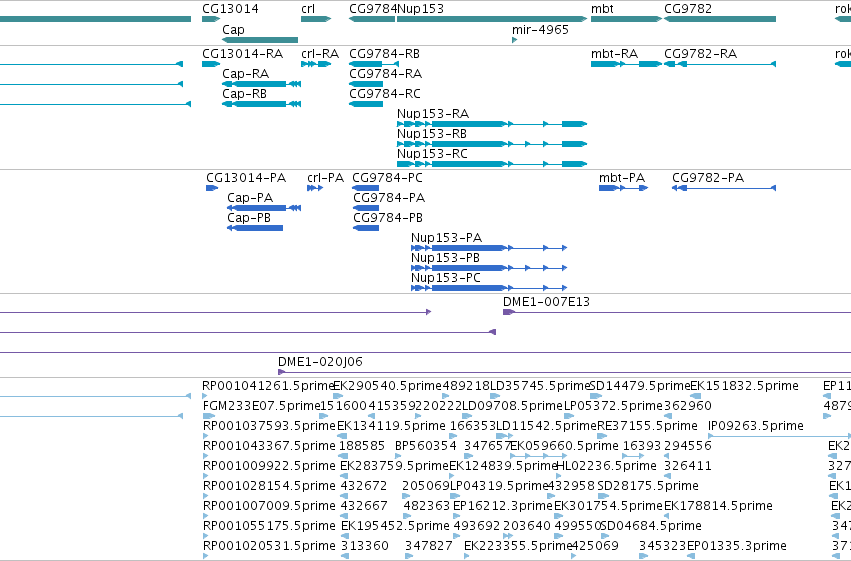Select the EK178814.5prime EST label
This screenshot has height=561, width=851.
click(718, 506)
